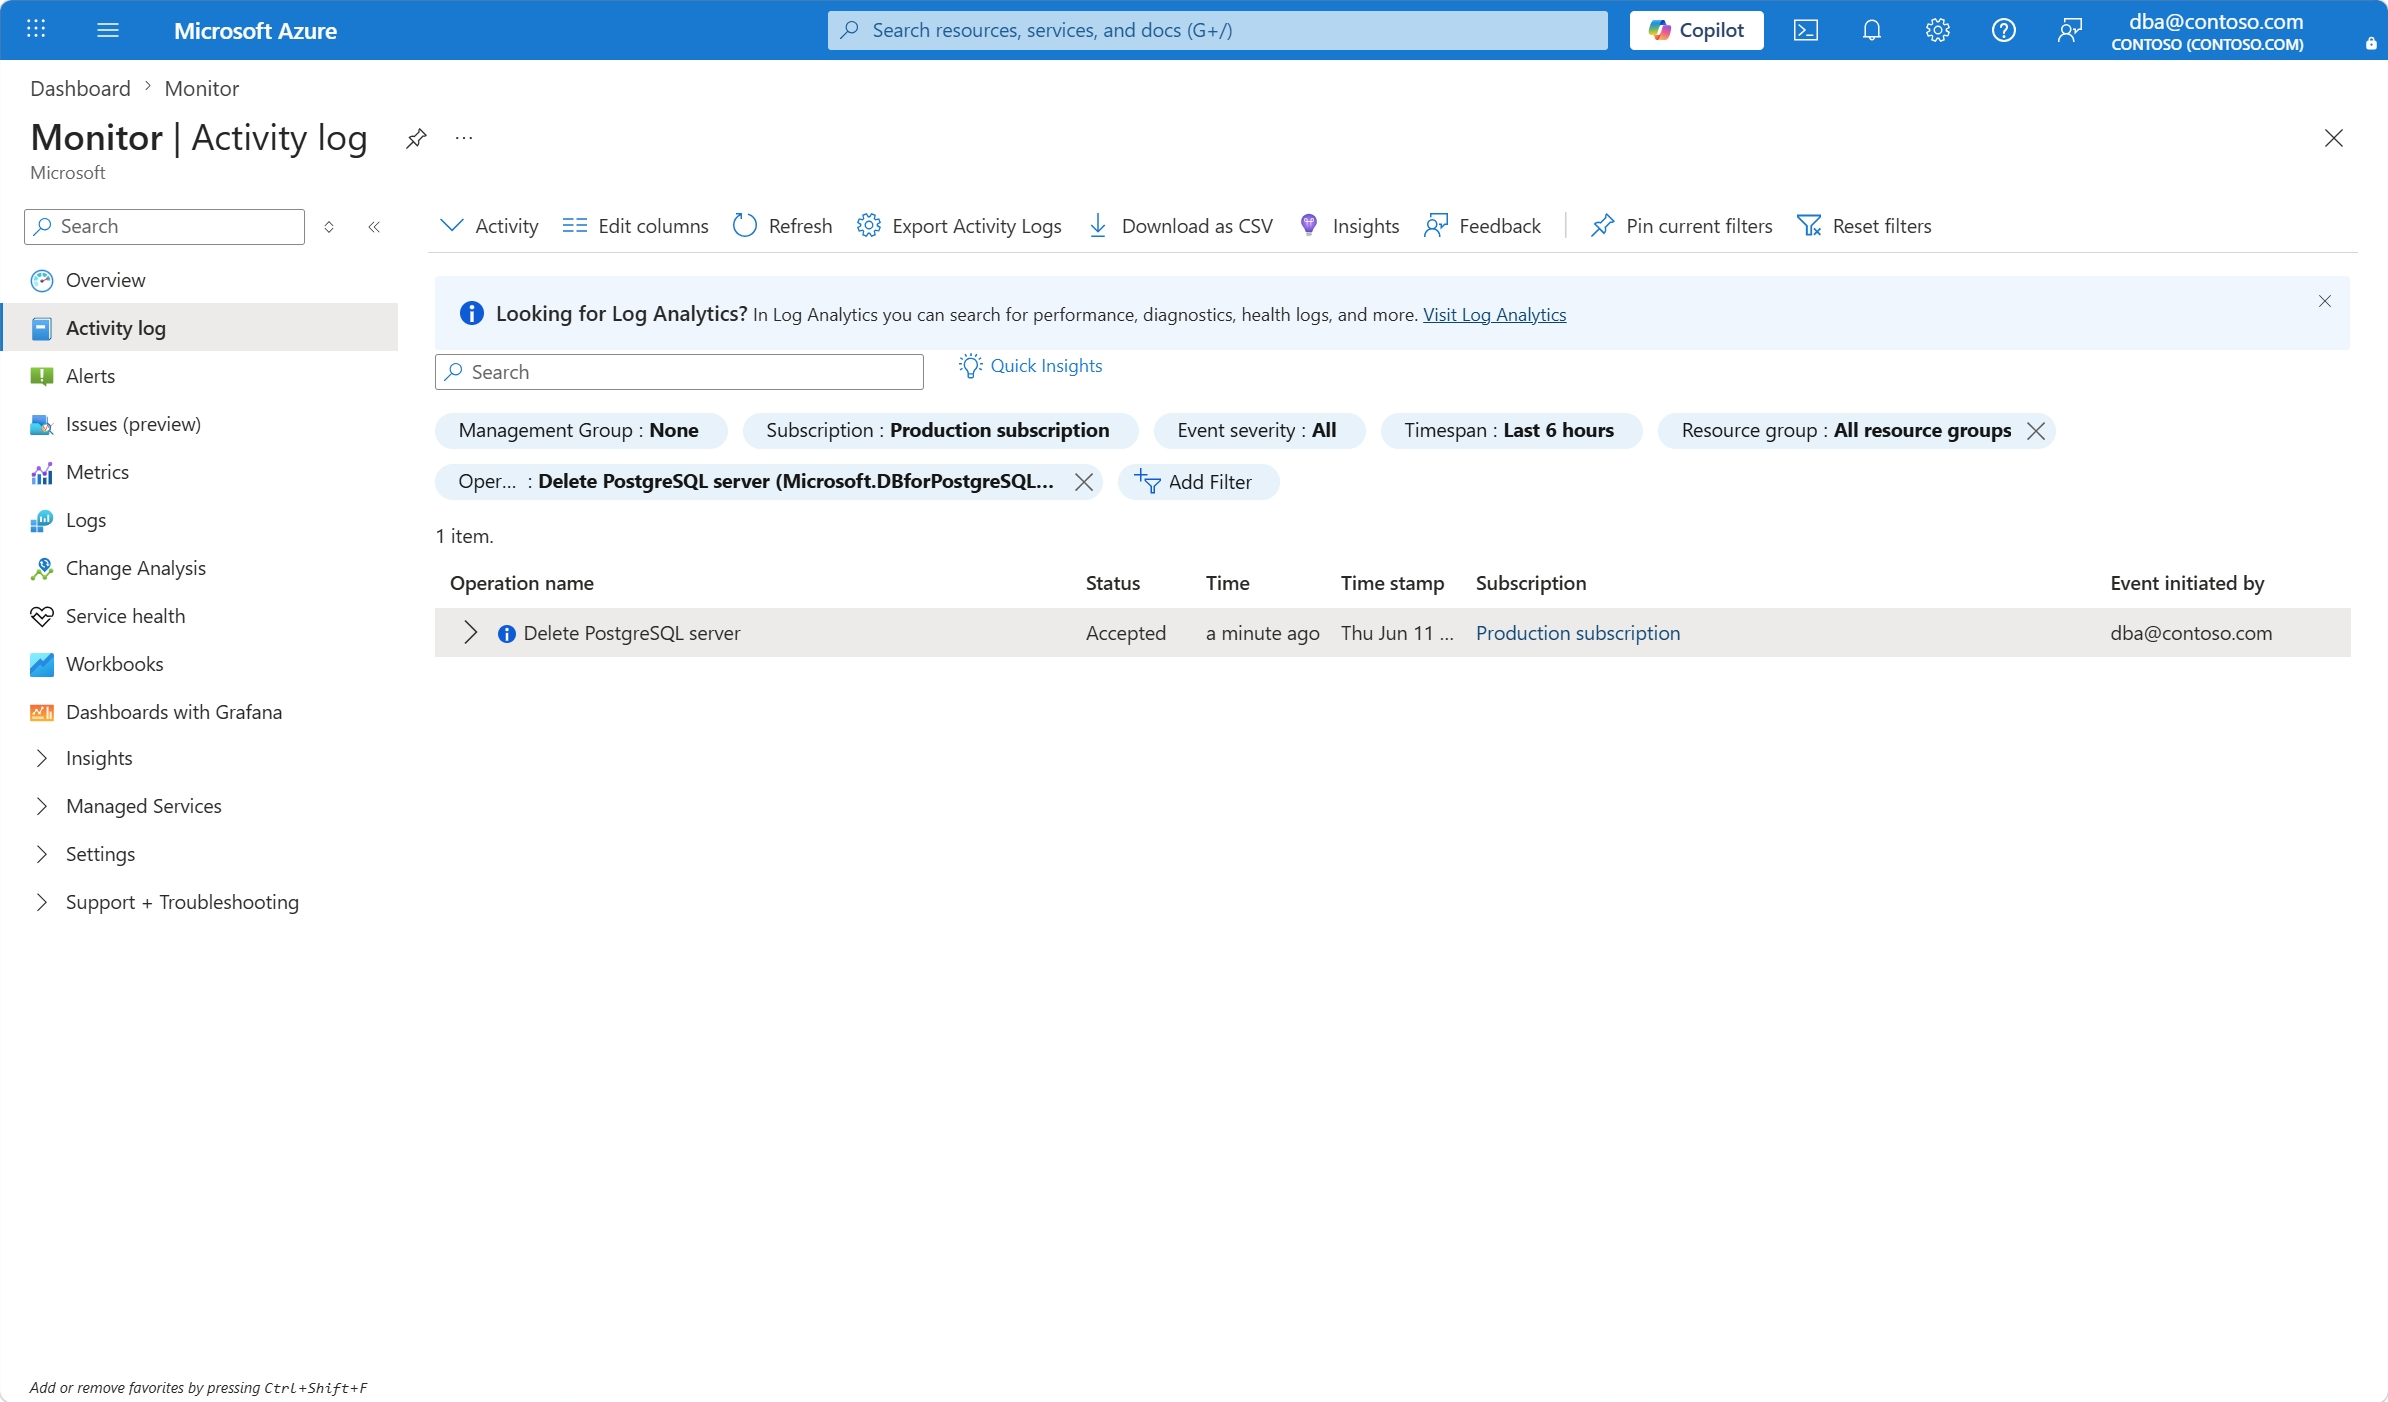Remove the Resource group filter

point(2035,431)
